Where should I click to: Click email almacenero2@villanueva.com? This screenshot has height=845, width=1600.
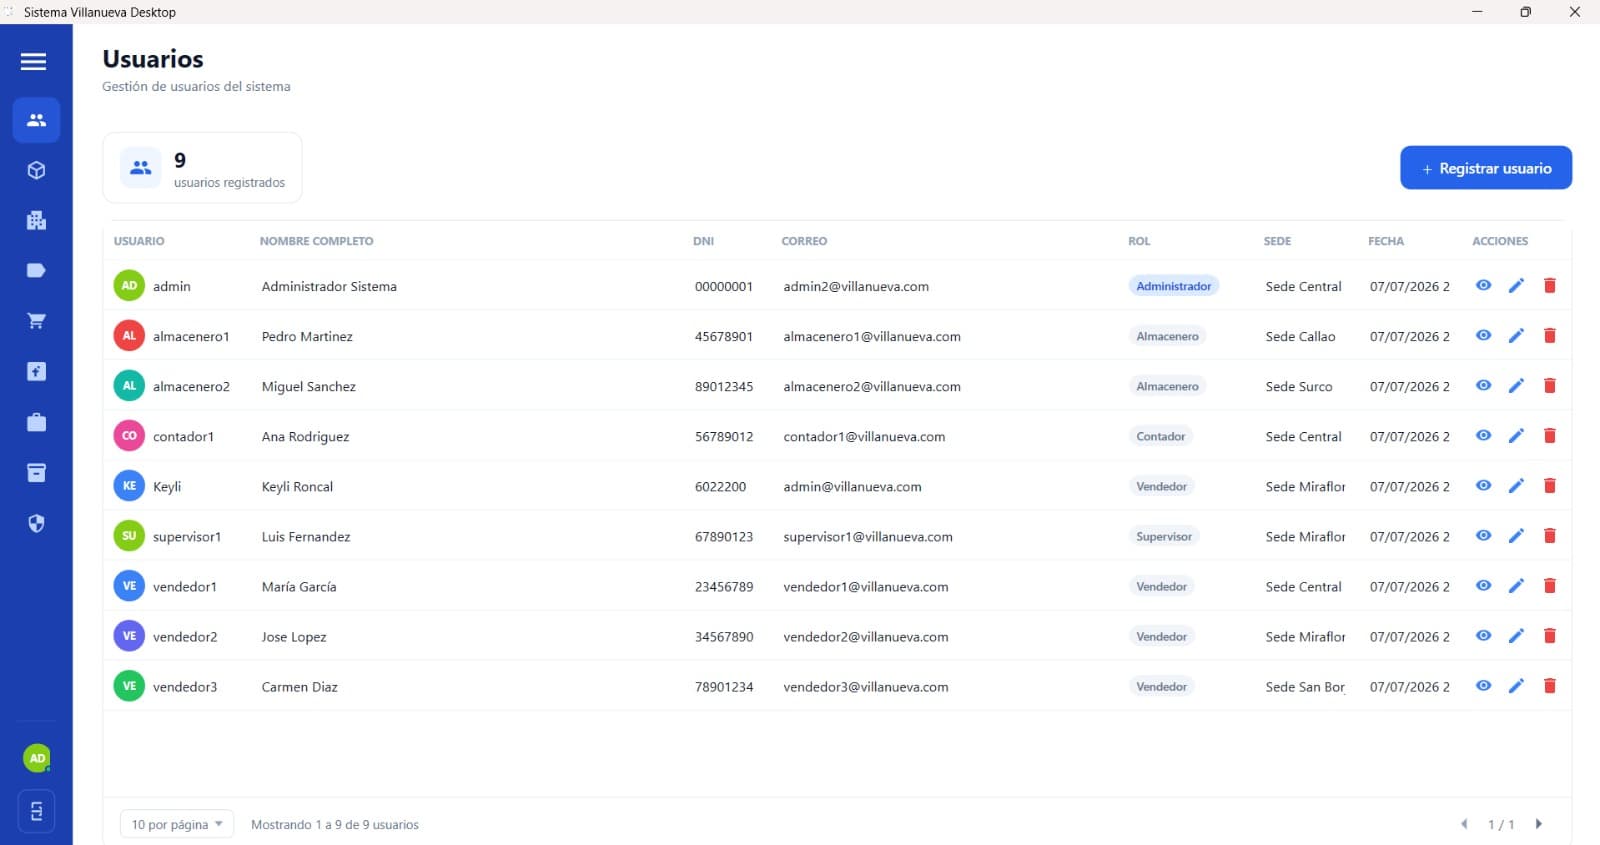872,386
